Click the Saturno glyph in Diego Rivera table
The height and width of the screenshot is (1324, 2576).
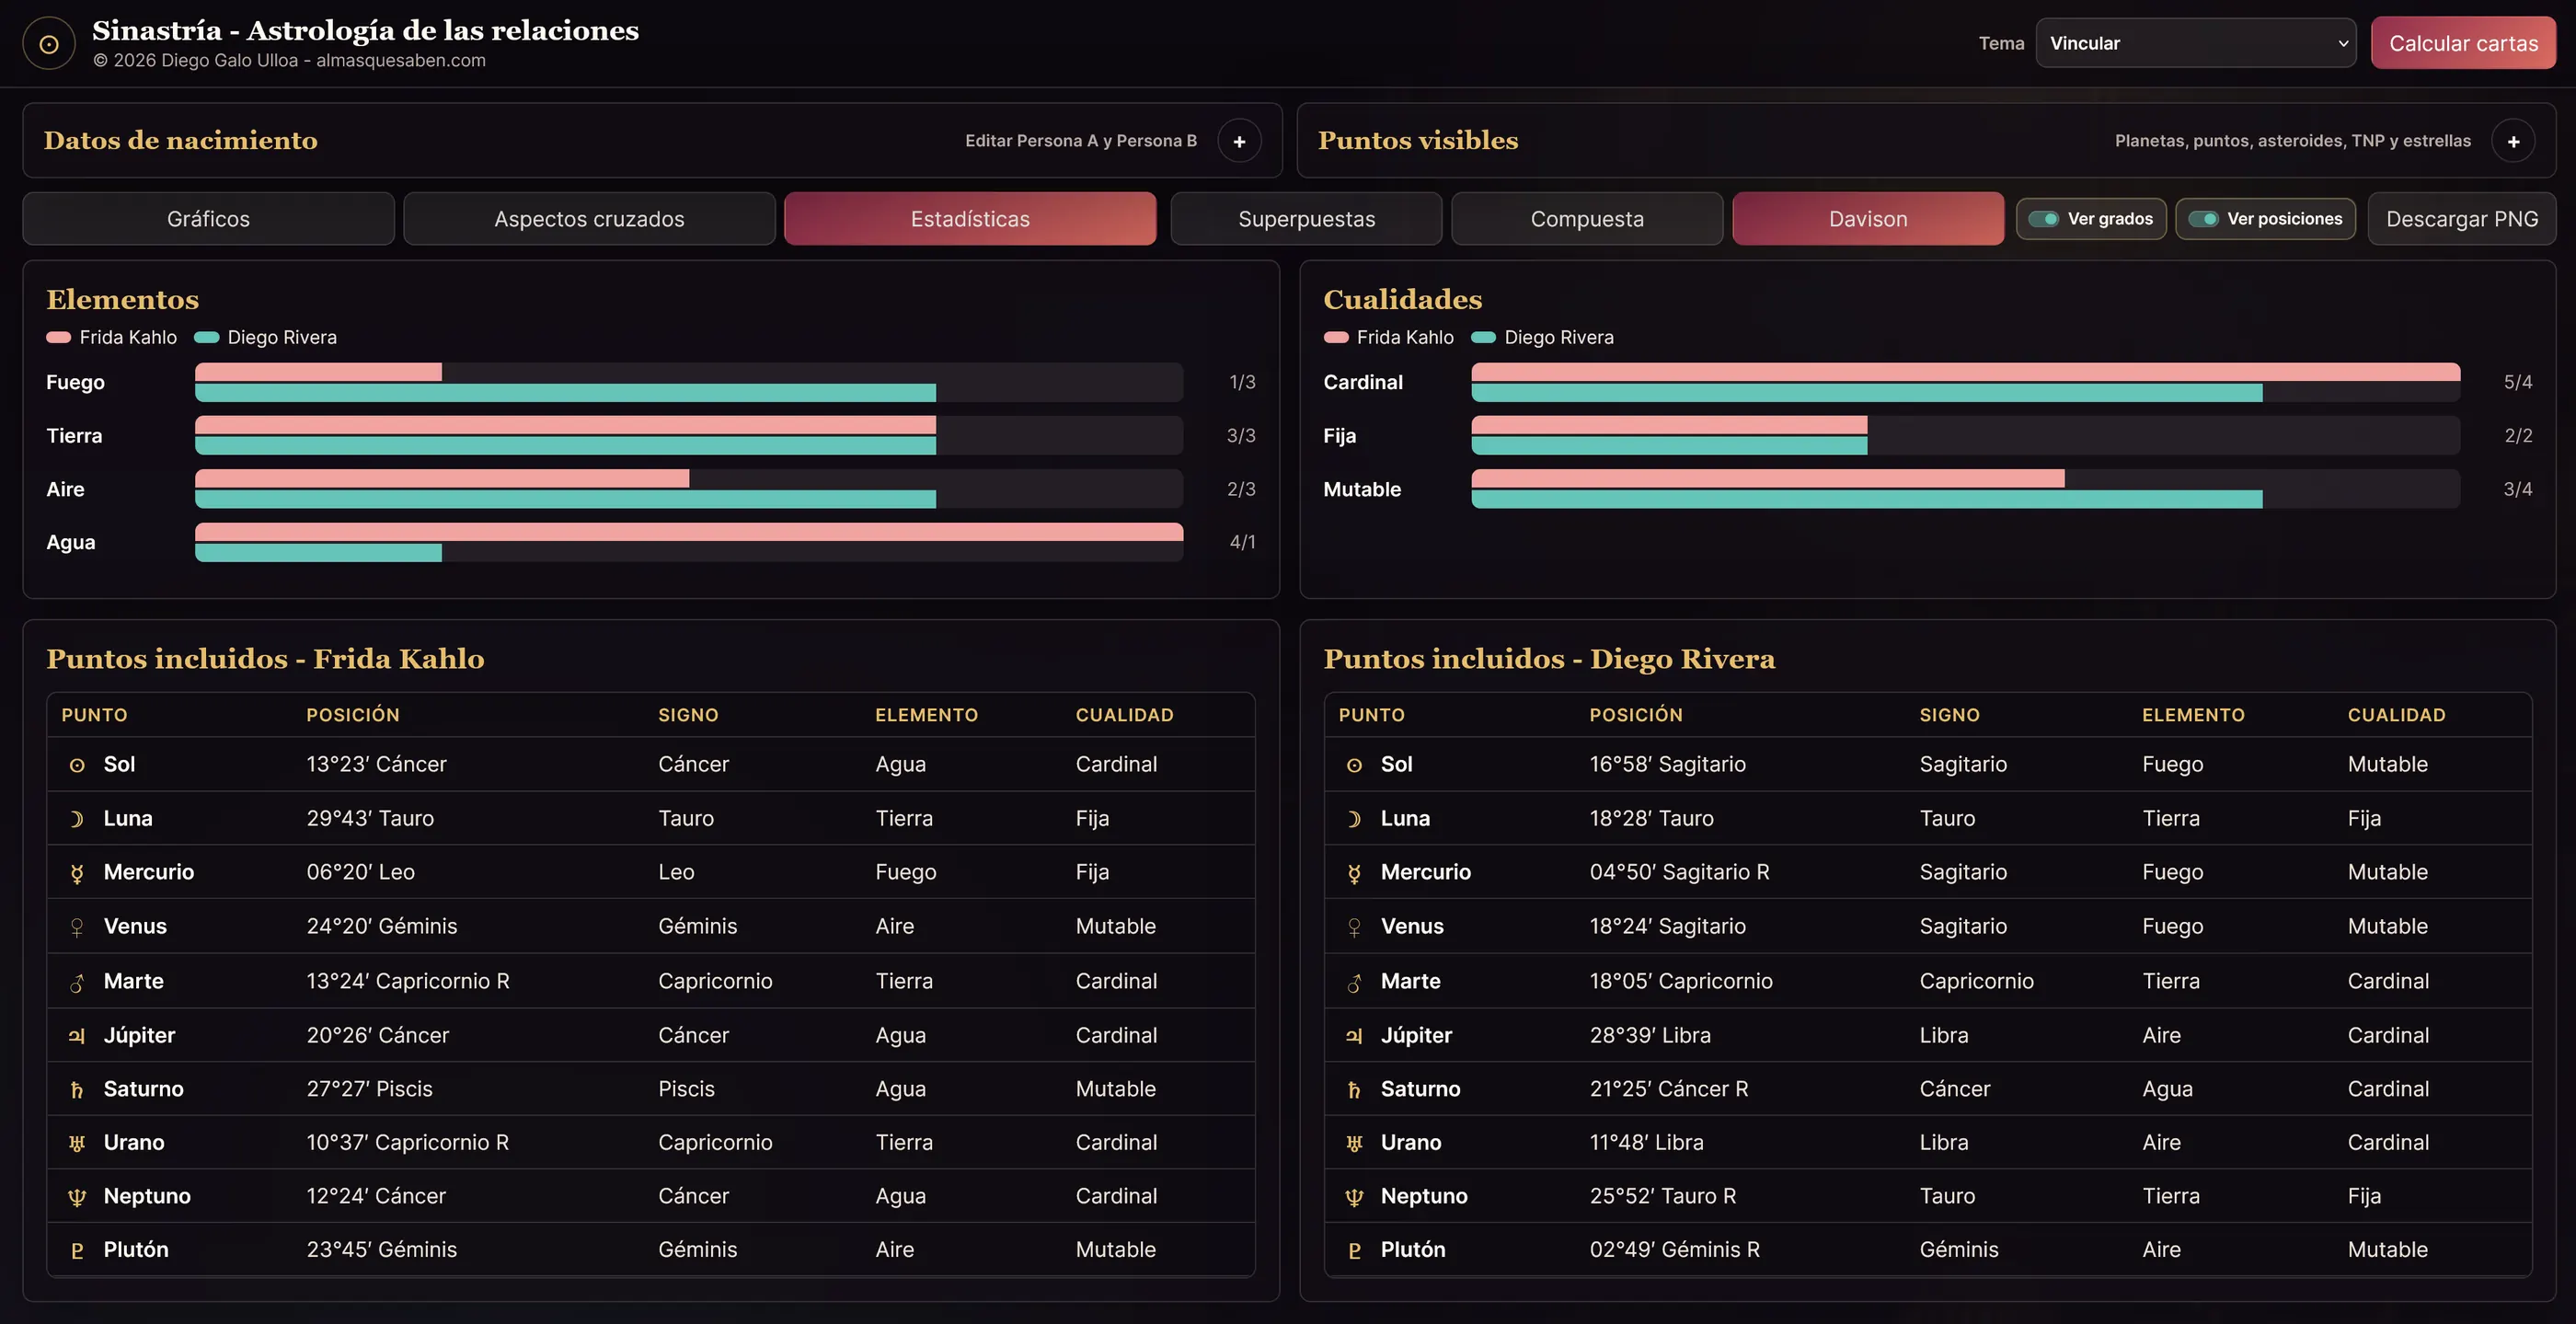1354,1090
